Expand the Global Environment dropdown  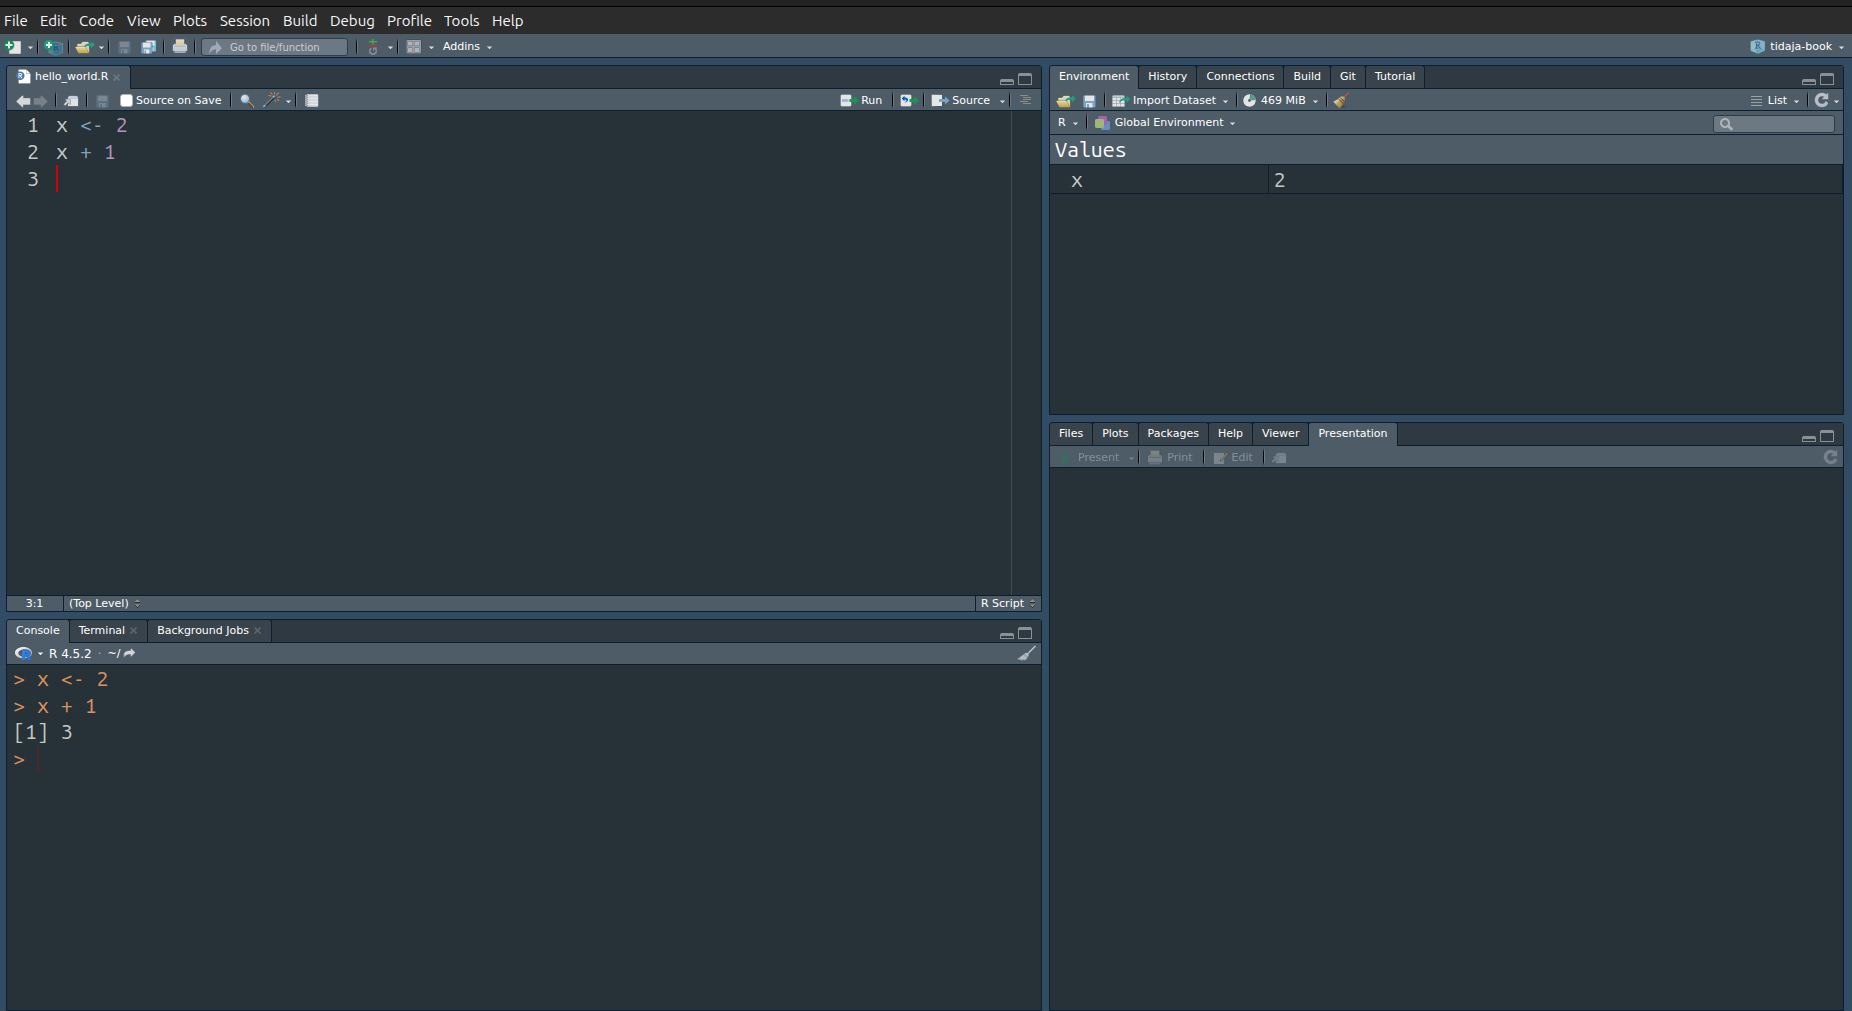click(1166, 123)
